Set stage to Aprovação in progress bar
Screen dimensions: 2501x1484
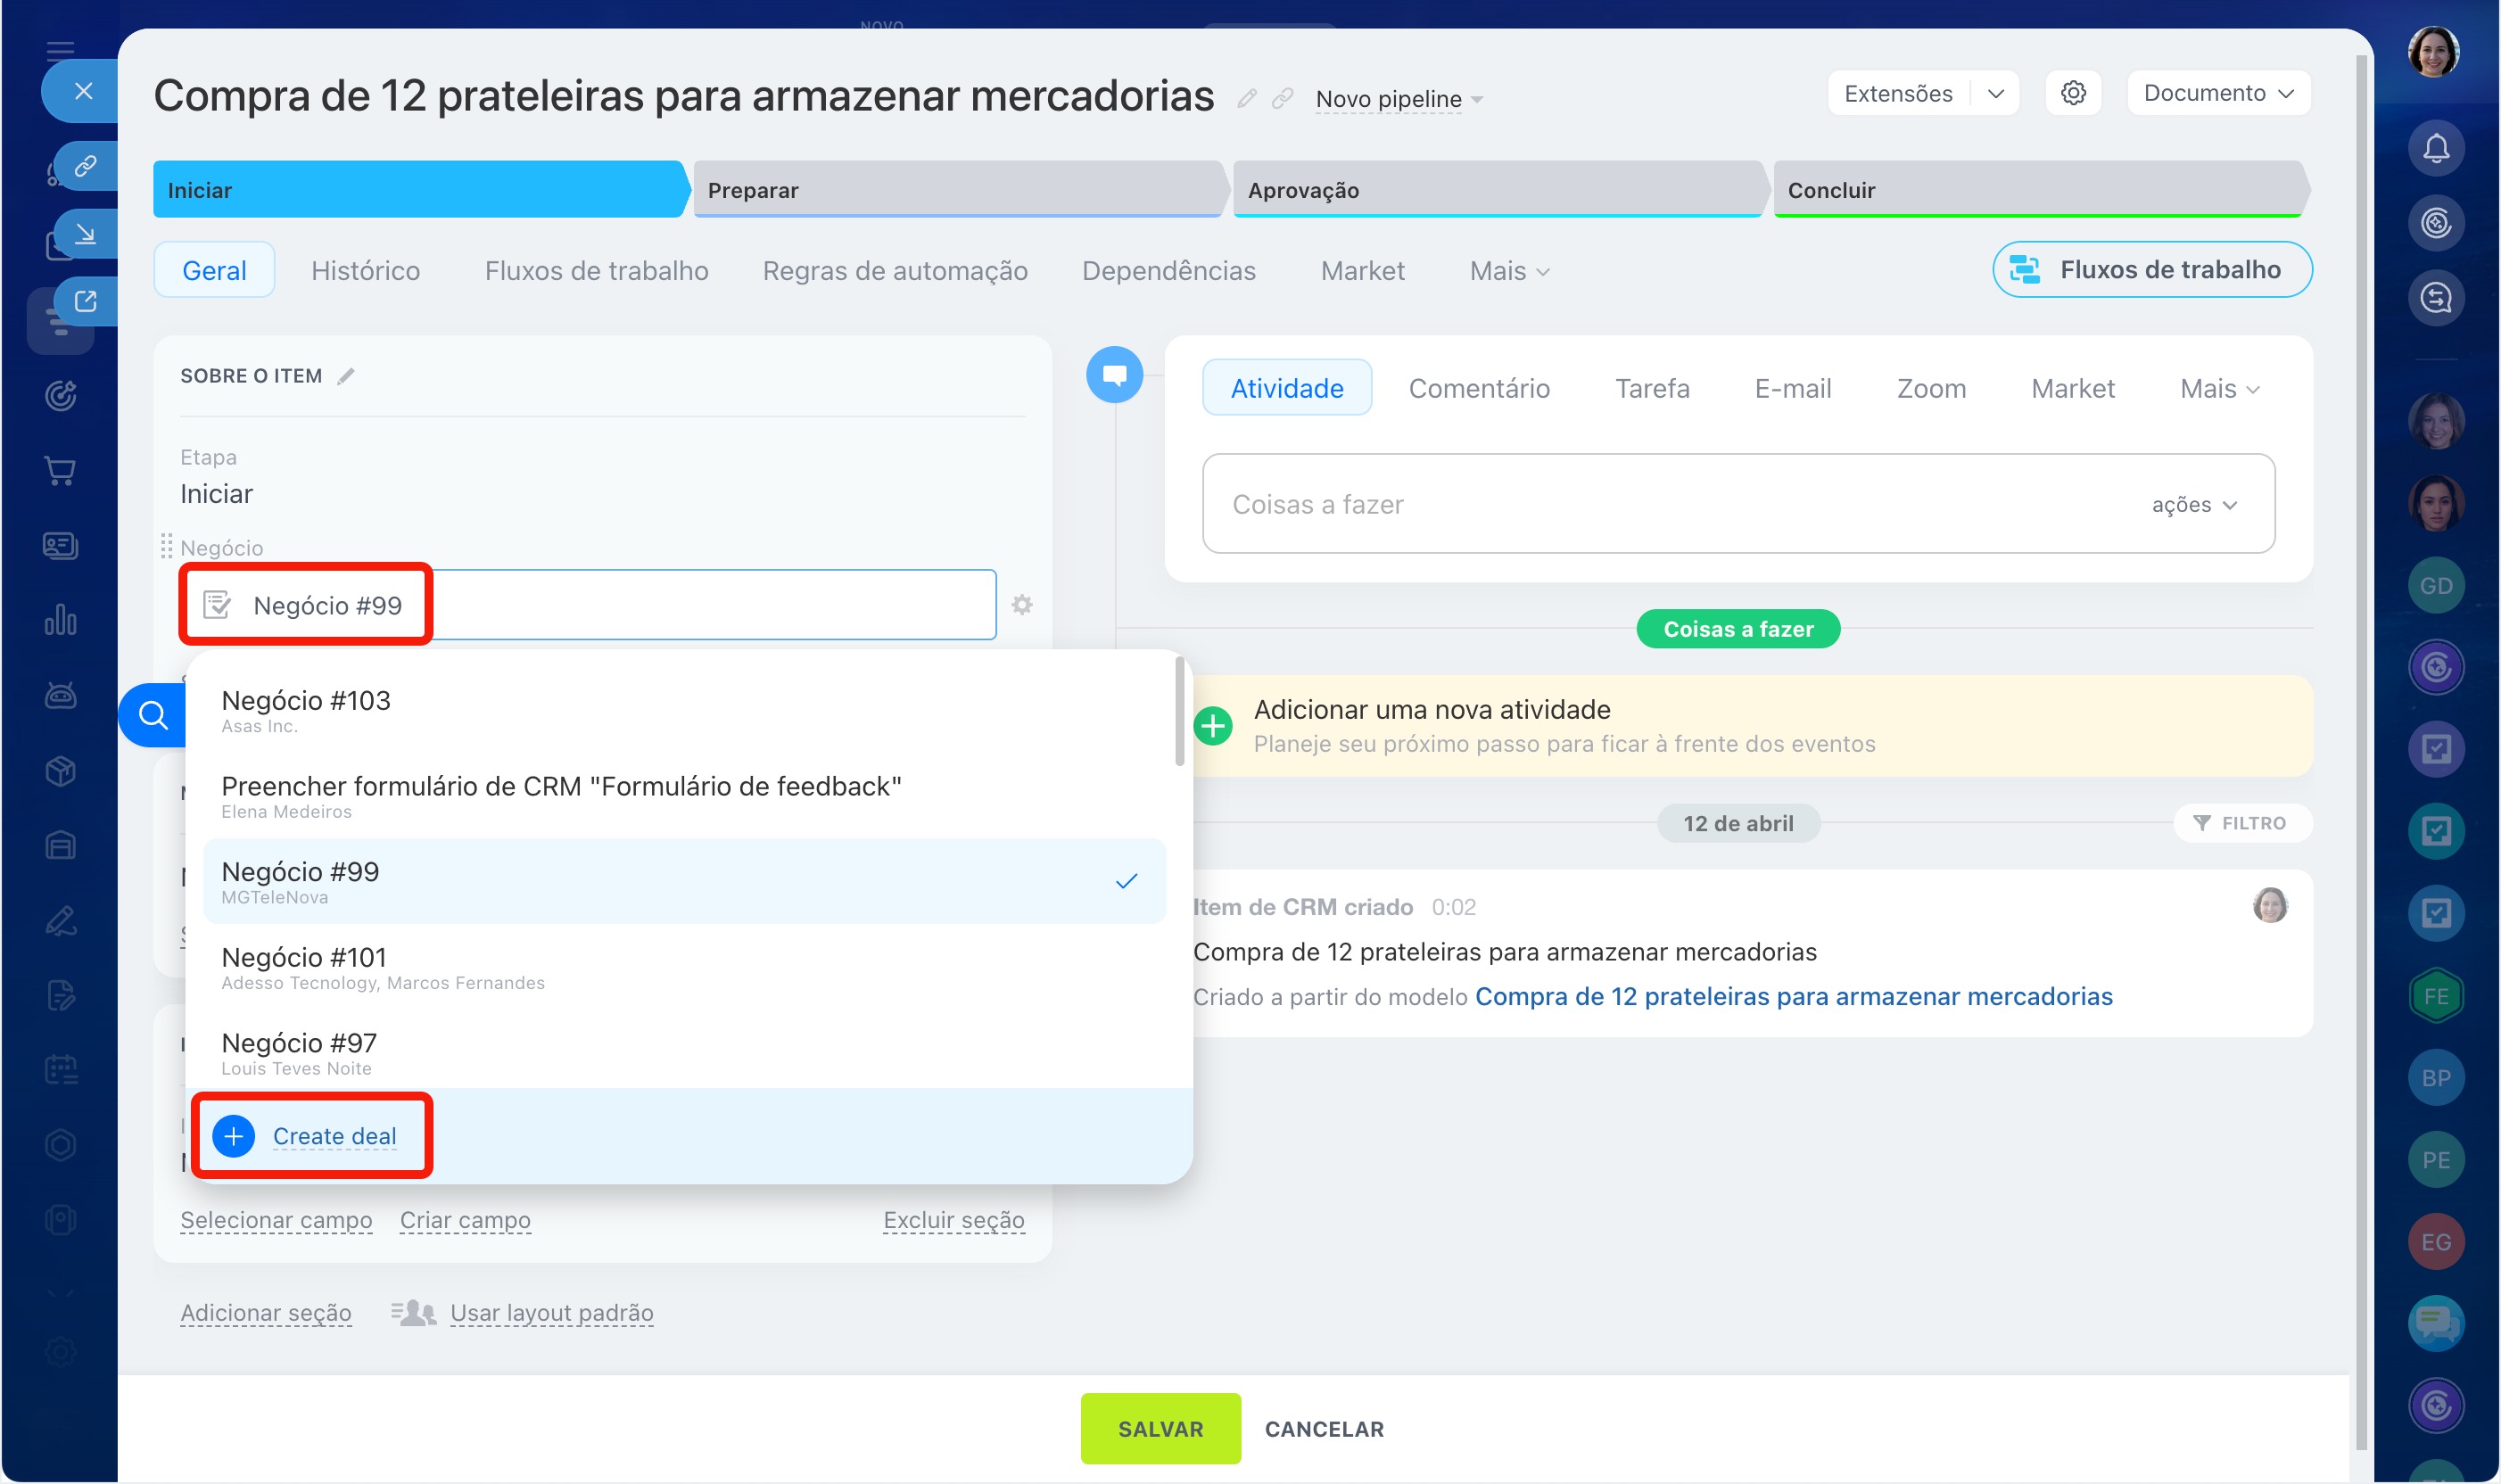(1495, 190)
